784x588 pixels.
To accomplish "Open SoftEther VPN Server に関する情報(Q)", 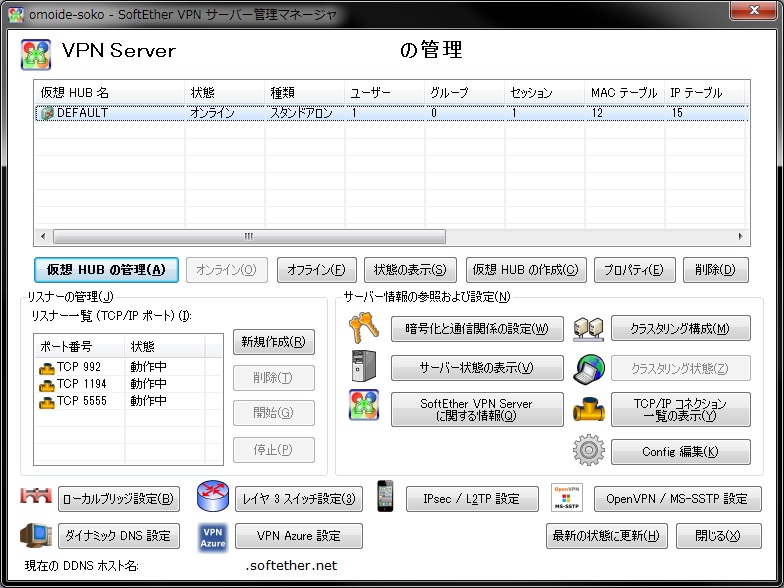I will (x=477, y=410).
